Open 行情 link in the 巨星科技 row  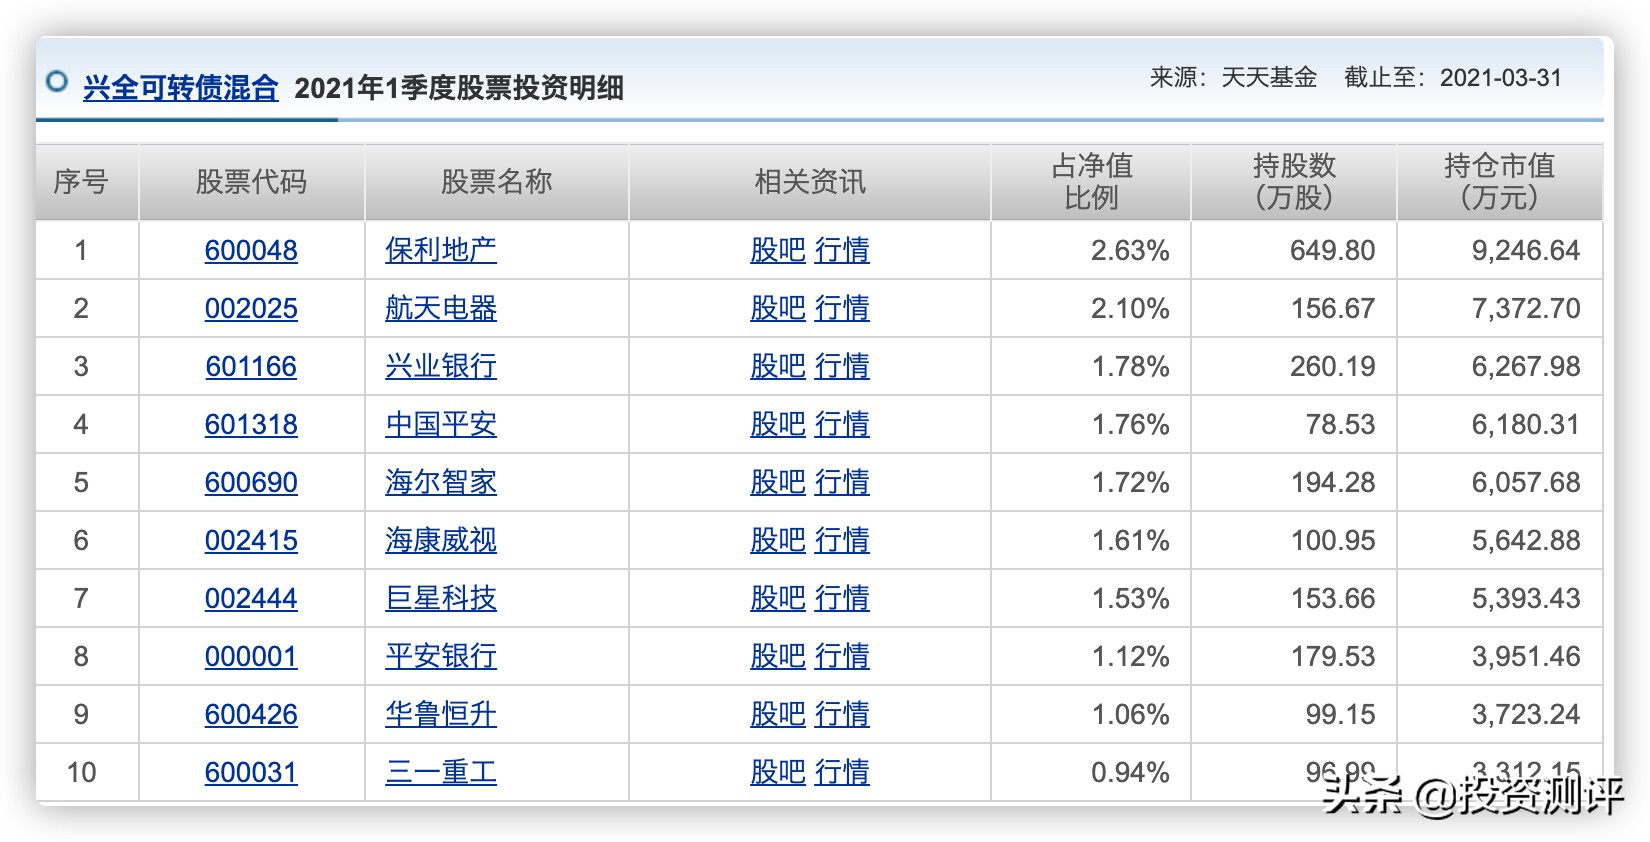(x=842, y=598)
